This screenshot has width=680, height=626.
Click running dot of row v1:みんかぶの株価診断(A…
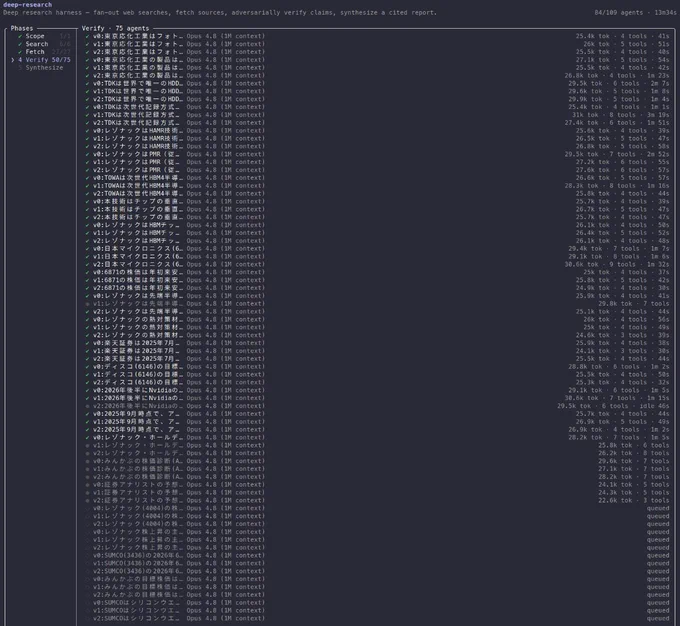(88, 469)
